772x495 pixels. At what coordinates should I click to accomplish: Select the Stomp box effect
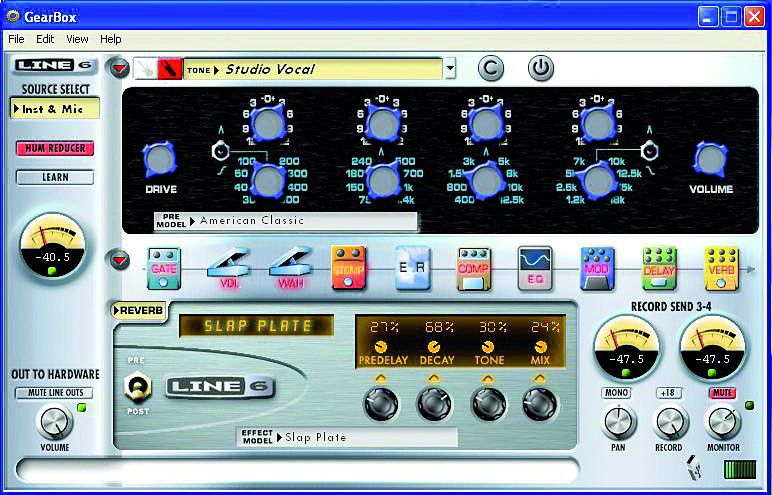[x=349, y=267]
